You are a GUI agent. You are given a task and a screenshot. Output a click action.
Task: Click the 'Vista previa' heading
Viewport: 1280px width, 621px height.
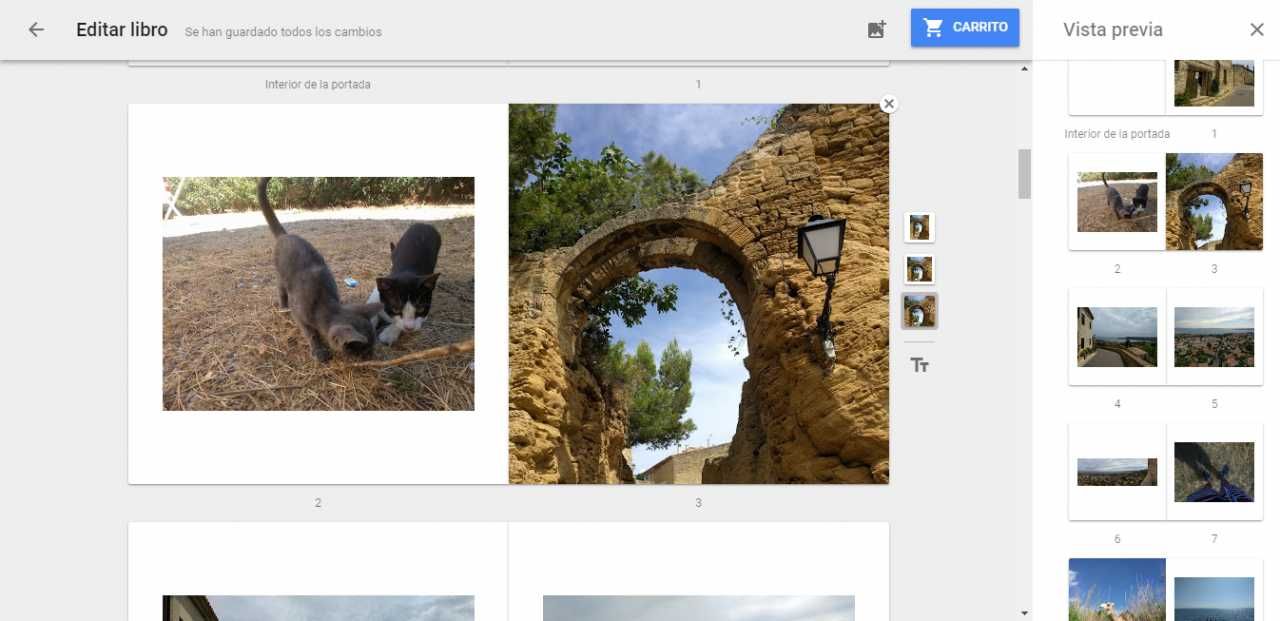(x=1113, y=30)
